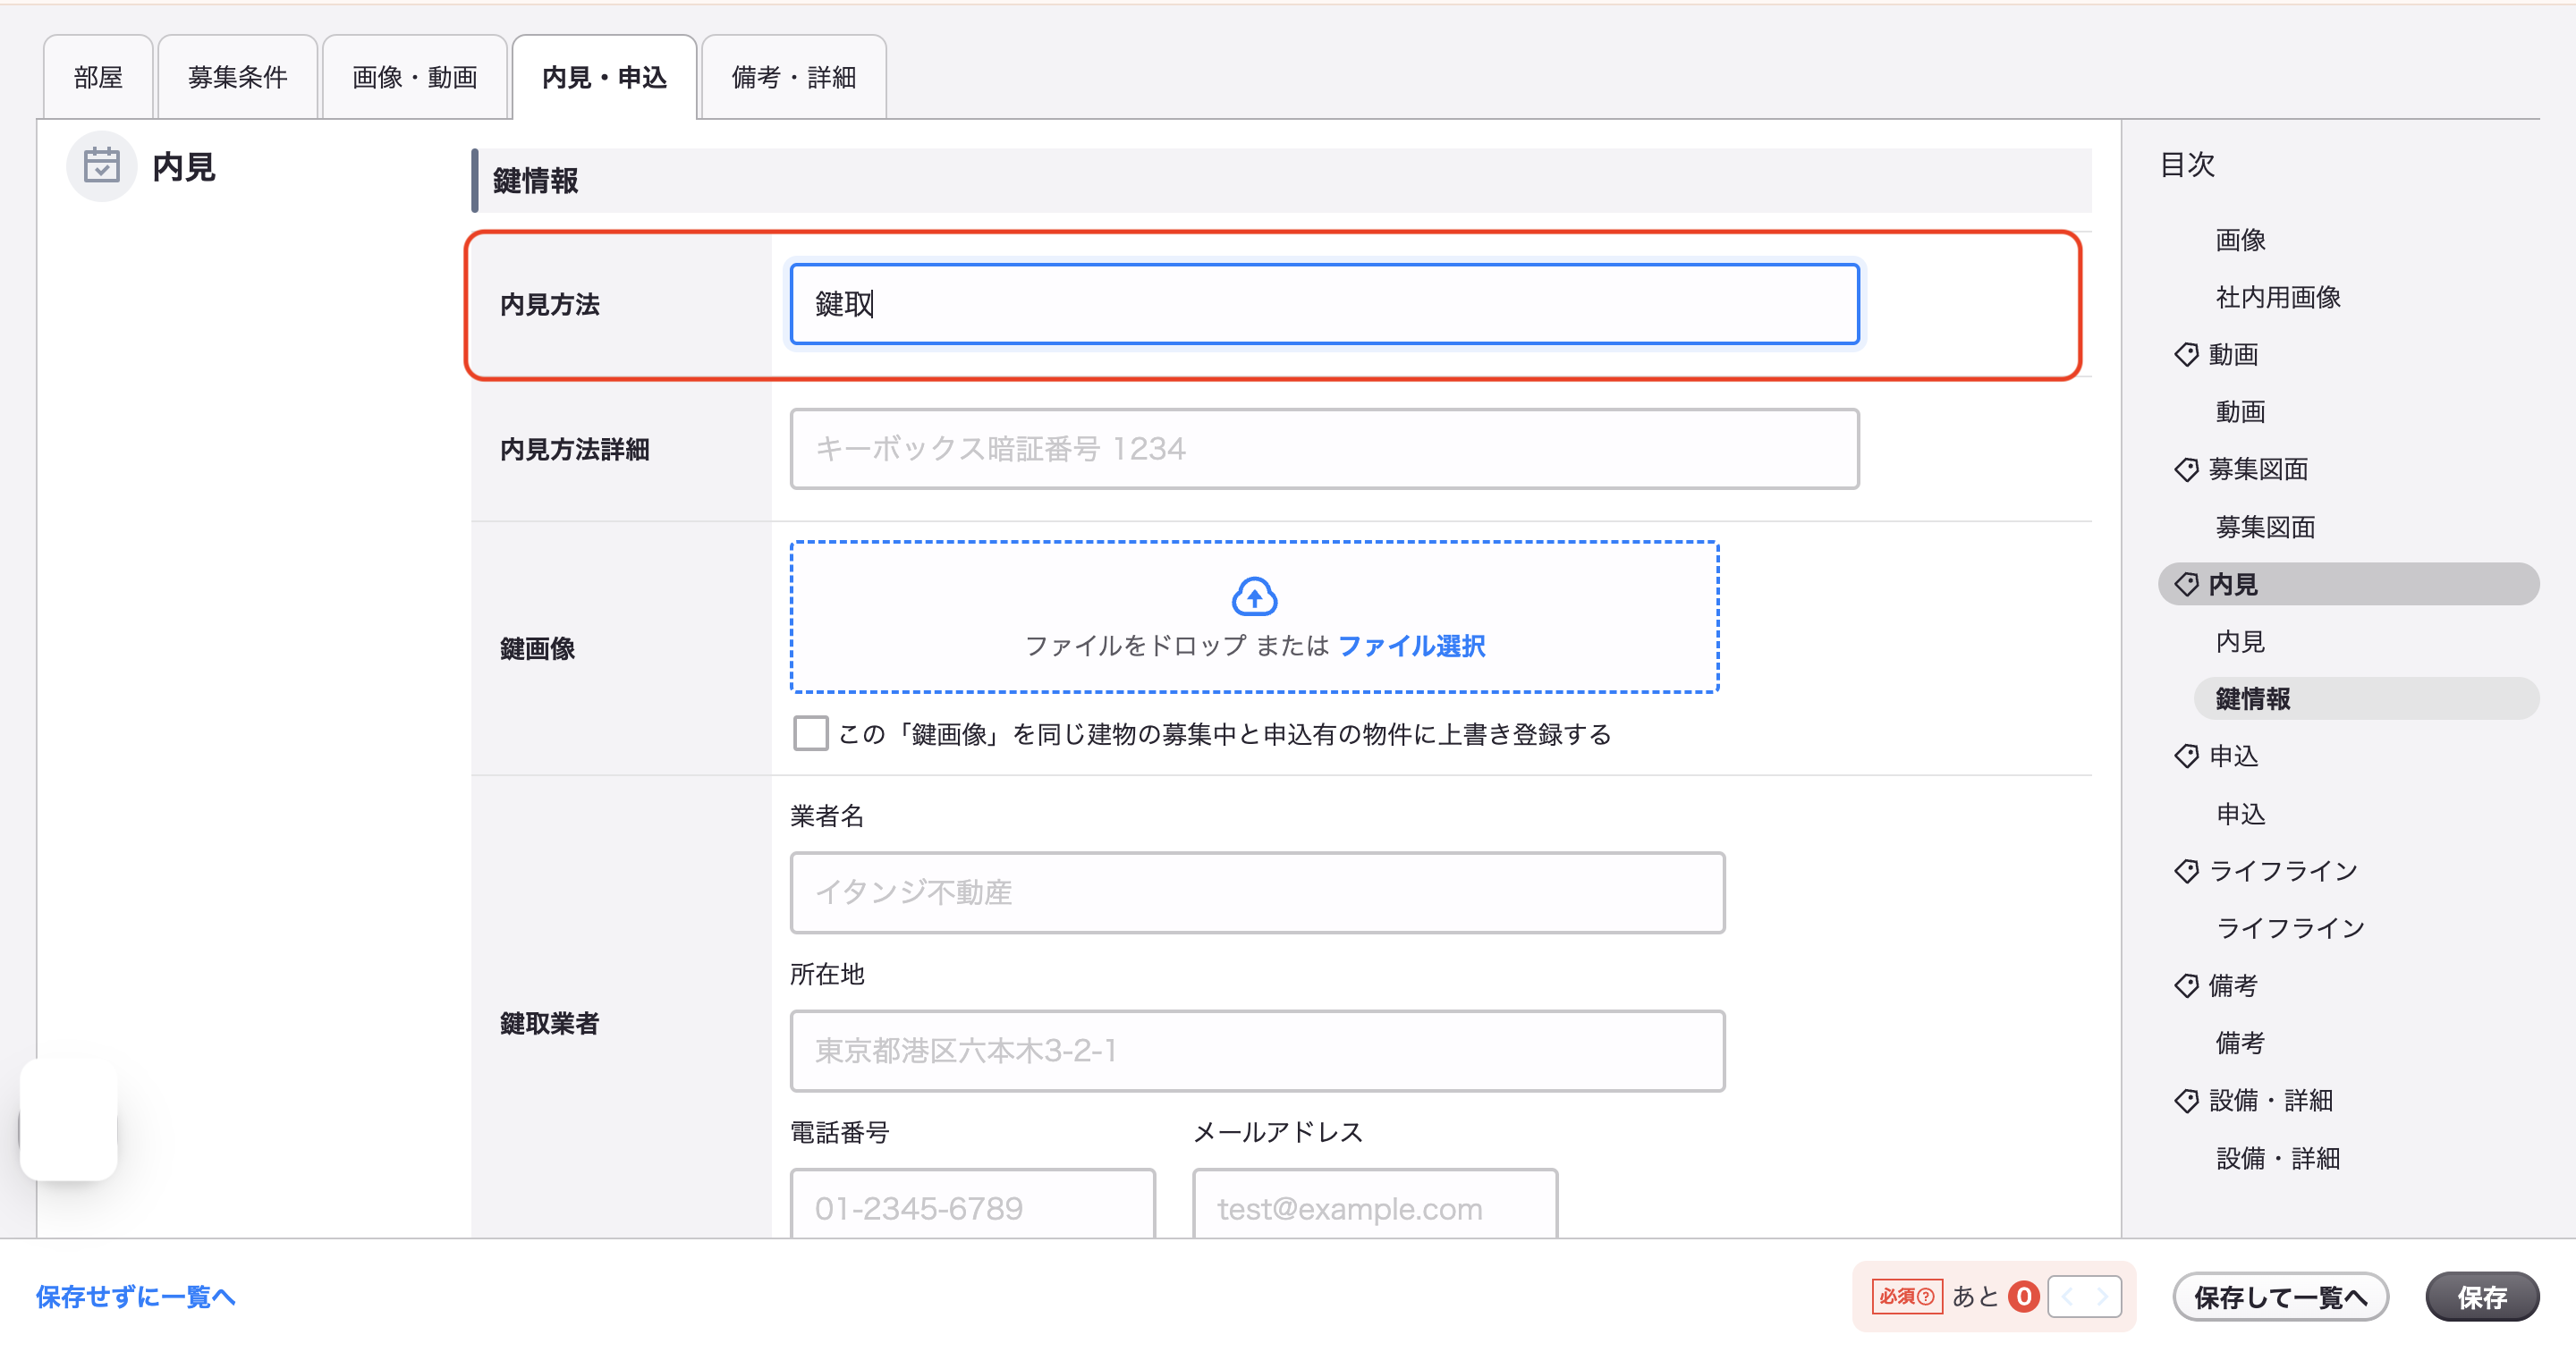Click the tag icon next to 募集図面 in 目次
This screenshot has width=2576, height=1352.
[x=2186, y=469]
